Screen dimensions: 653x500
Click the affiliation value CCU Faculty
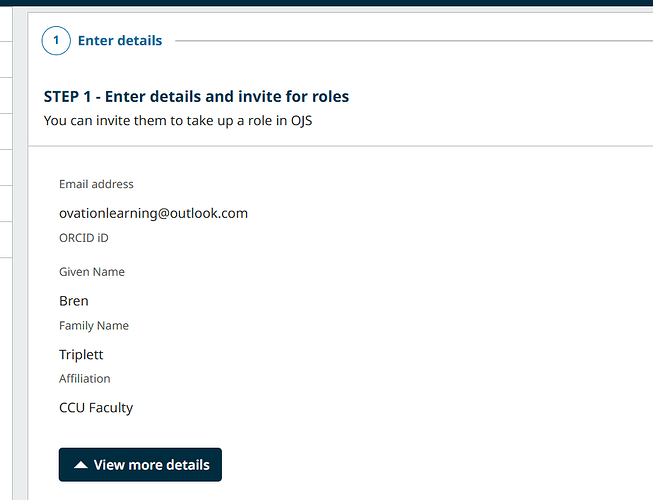tap(96, 408)
